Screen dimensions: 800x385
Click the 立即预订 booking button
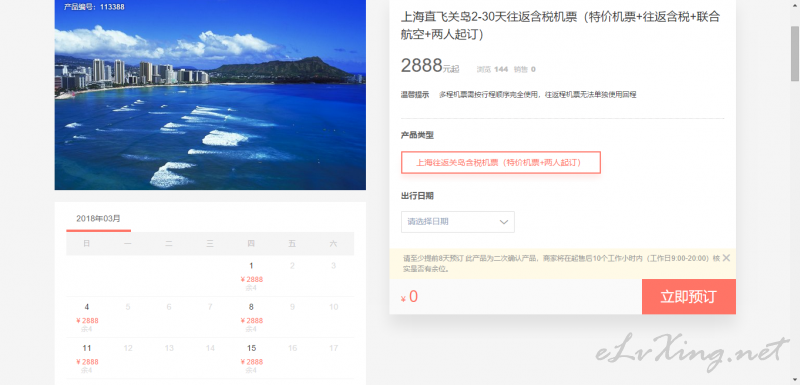(x=688, y=297)
